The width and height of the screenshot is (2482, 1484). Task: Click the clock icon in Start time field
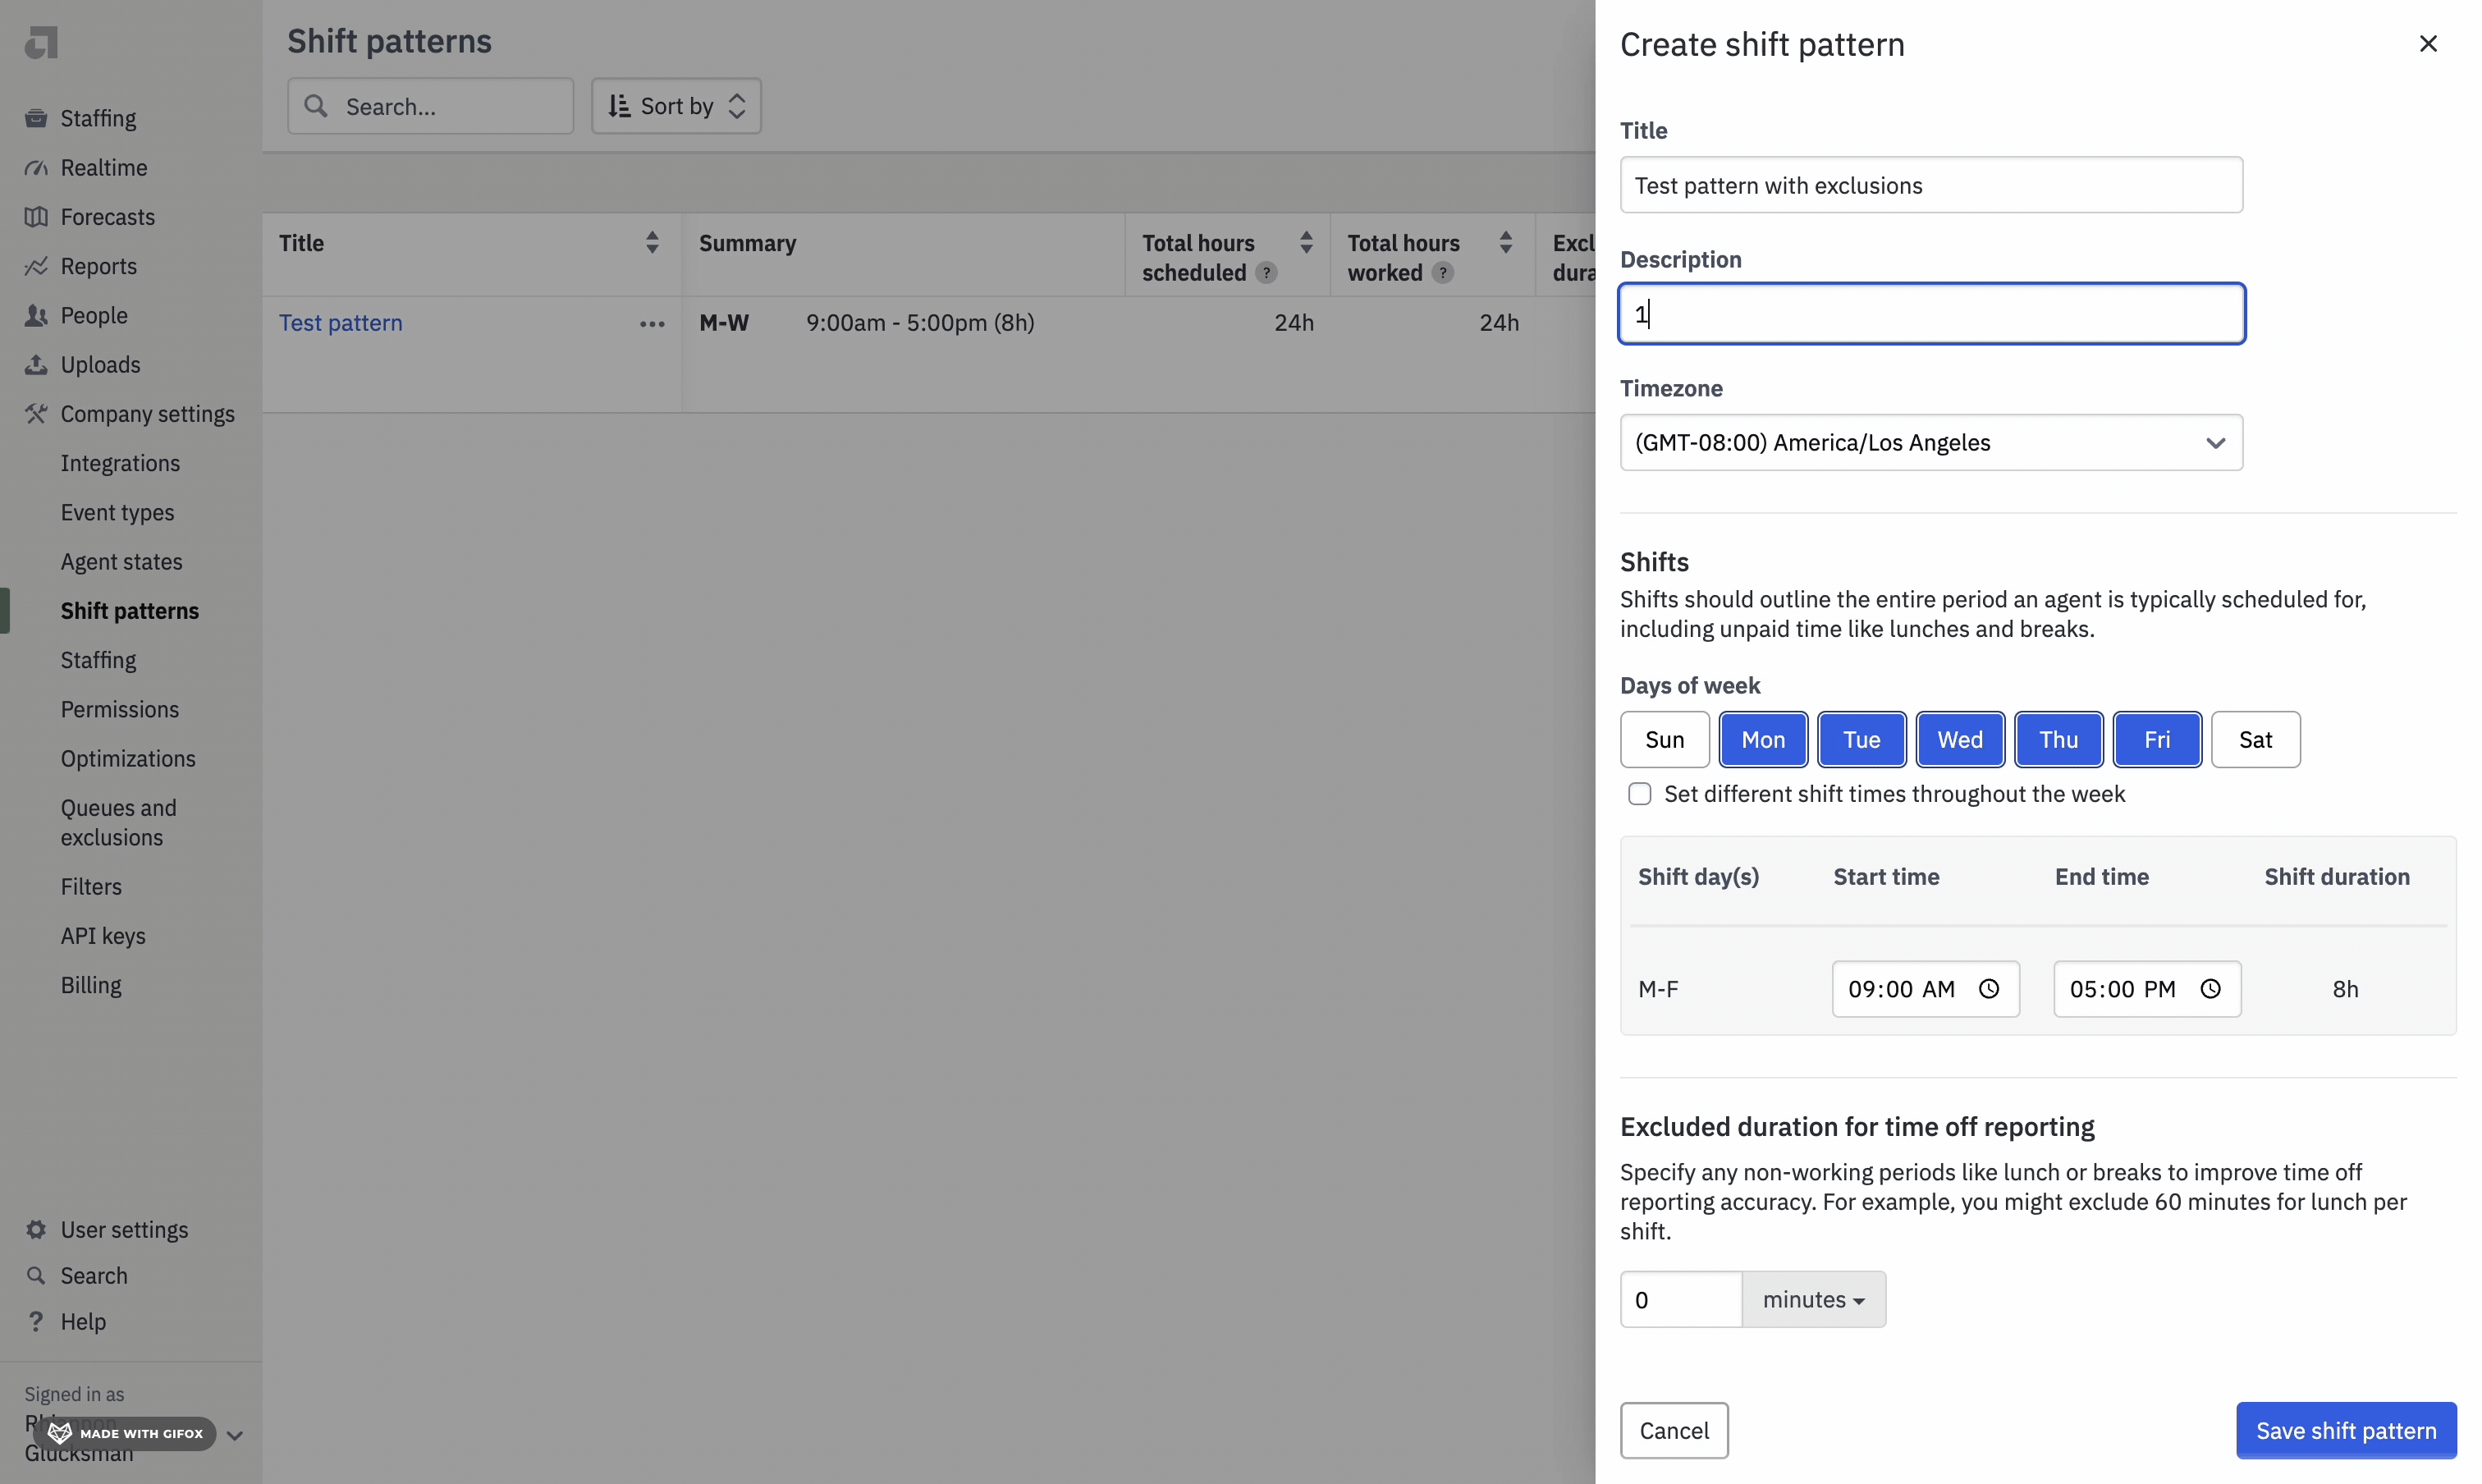(x=1989, y=988)
